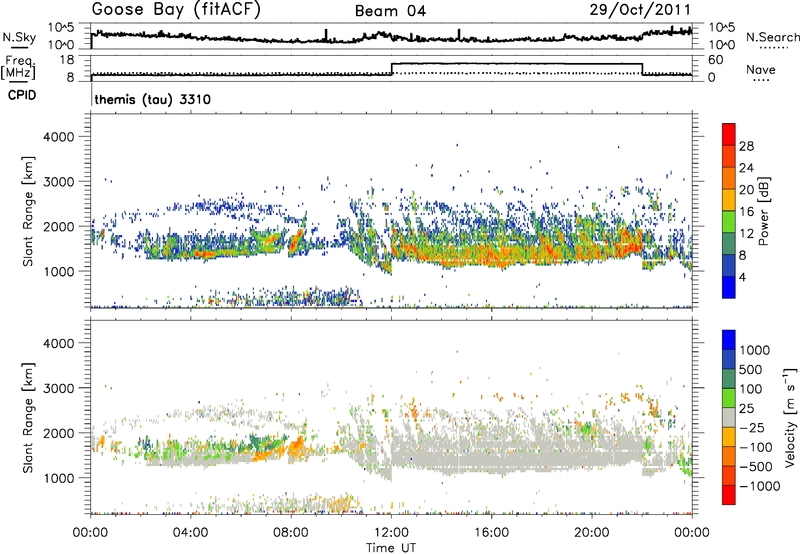Click the '10^5' left noise scale label
Viewport: 800px width, 554px height.
pos(61,28)
